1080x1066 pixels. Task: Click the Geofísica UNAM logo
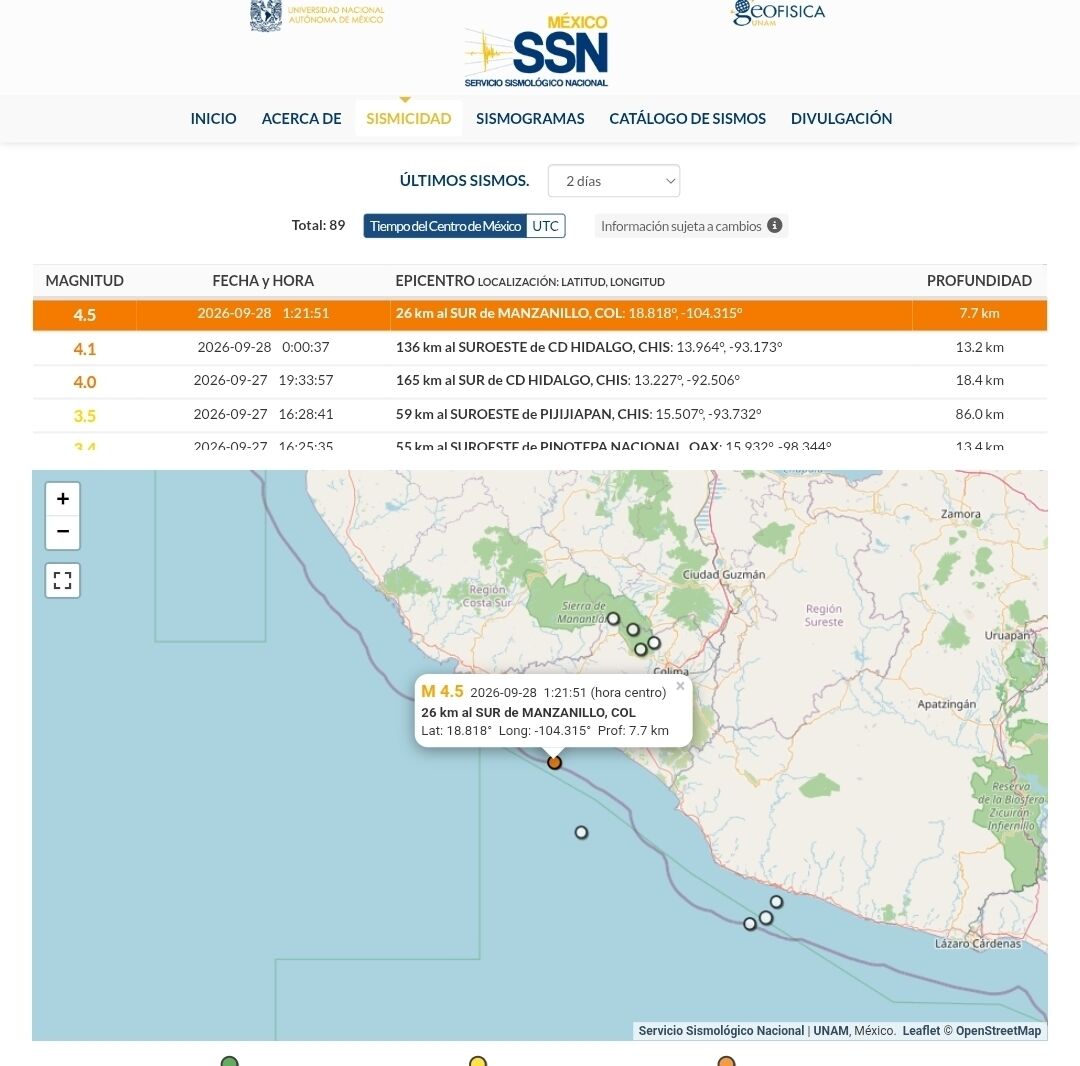778,12
